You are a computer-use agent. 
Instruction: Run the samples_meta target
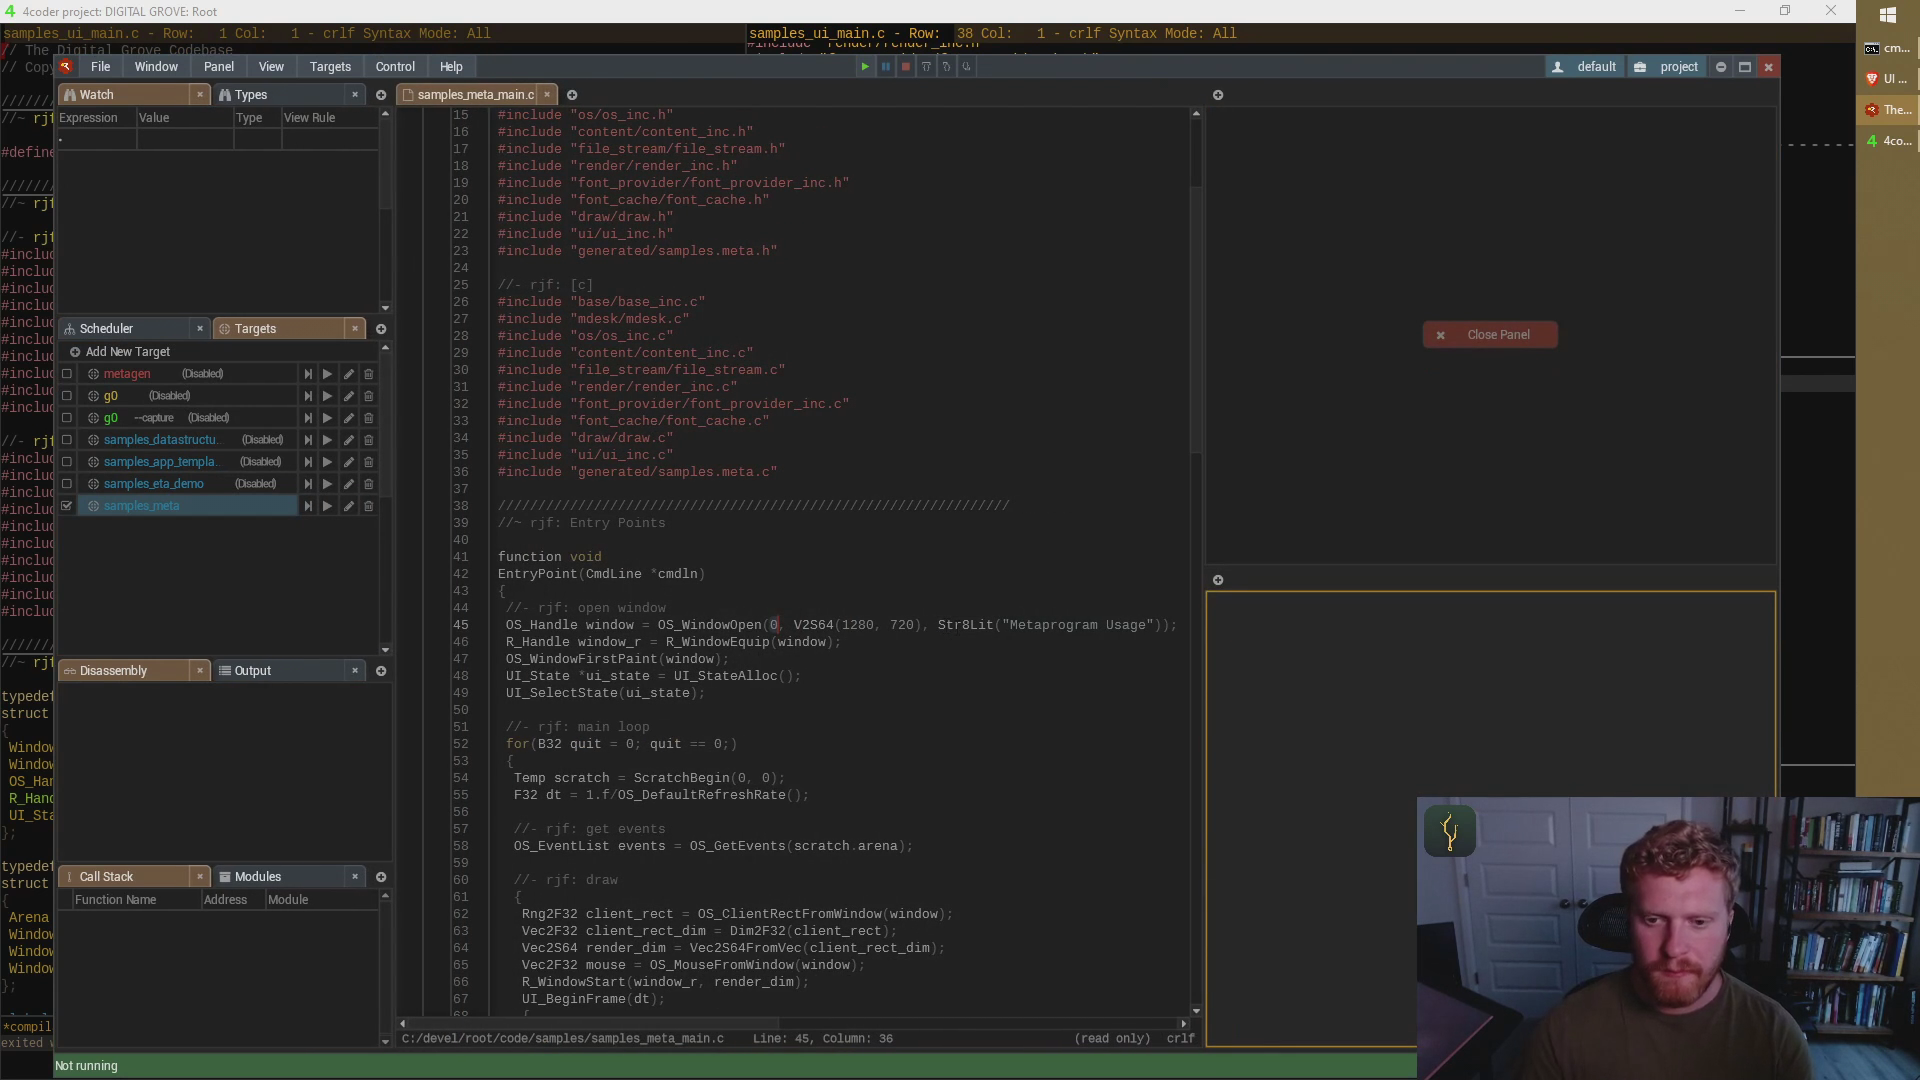point(327,506)
